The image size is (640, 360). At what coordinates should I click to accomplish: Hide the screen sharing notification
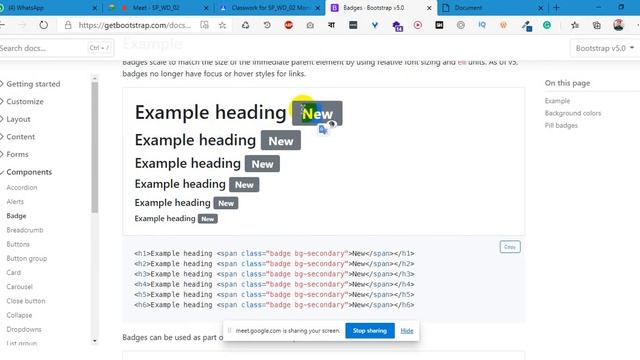coord(407,331)
